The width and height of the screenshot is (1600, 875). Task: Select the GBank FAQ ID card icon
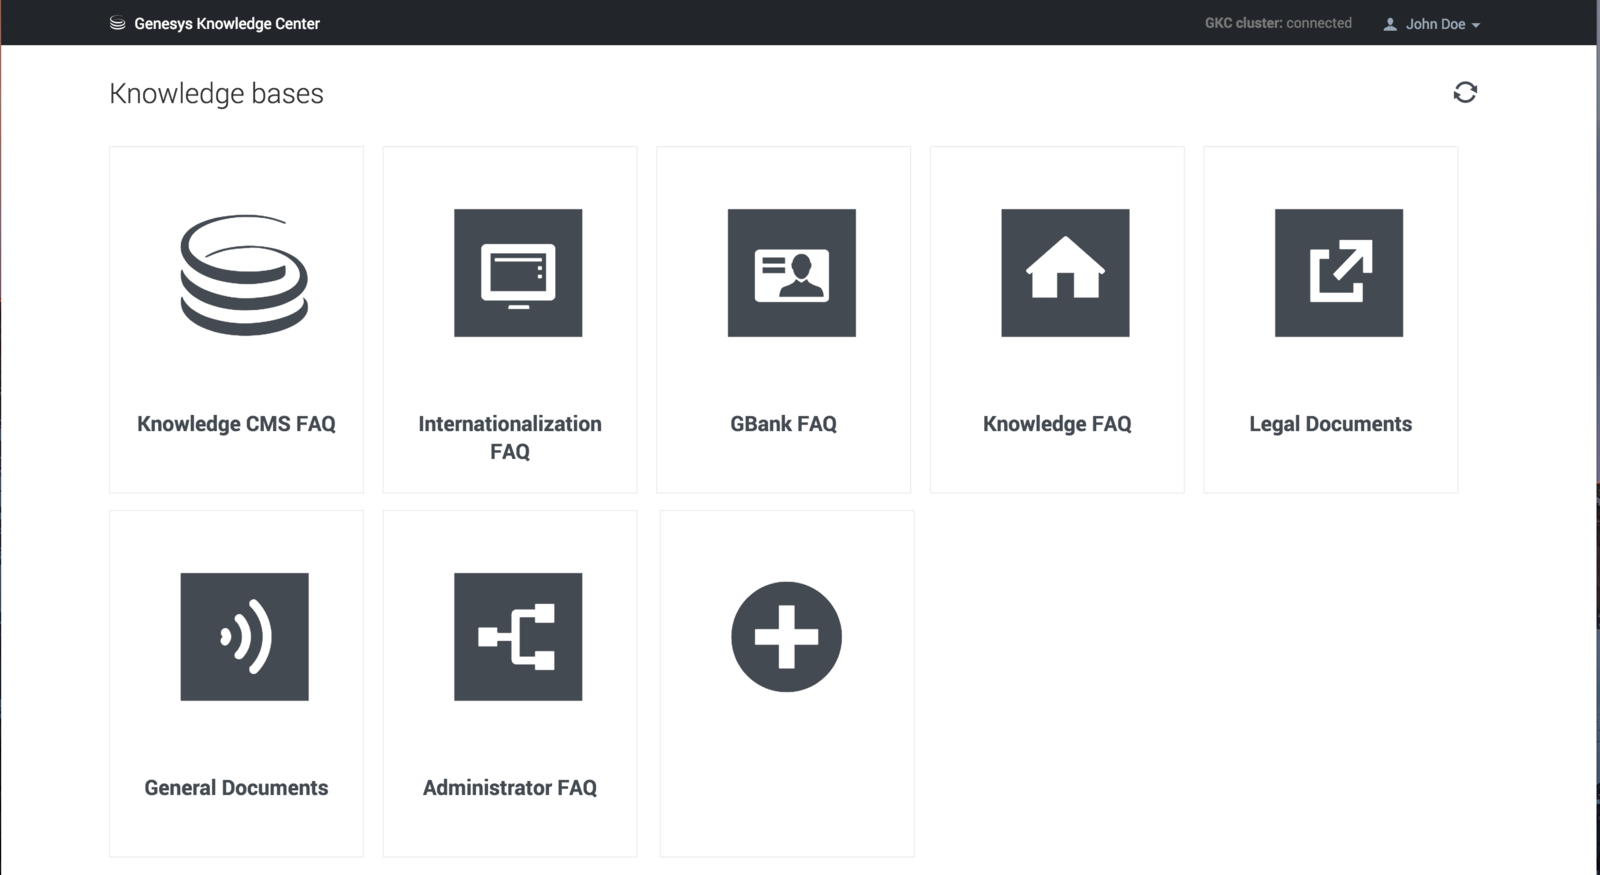[791, 273]
